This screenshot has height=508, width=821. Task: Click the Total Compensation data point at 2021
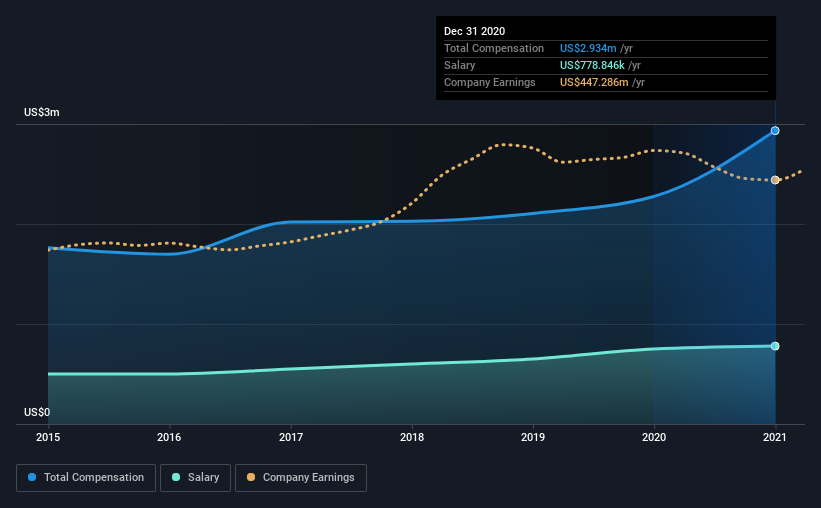[775, 131]
